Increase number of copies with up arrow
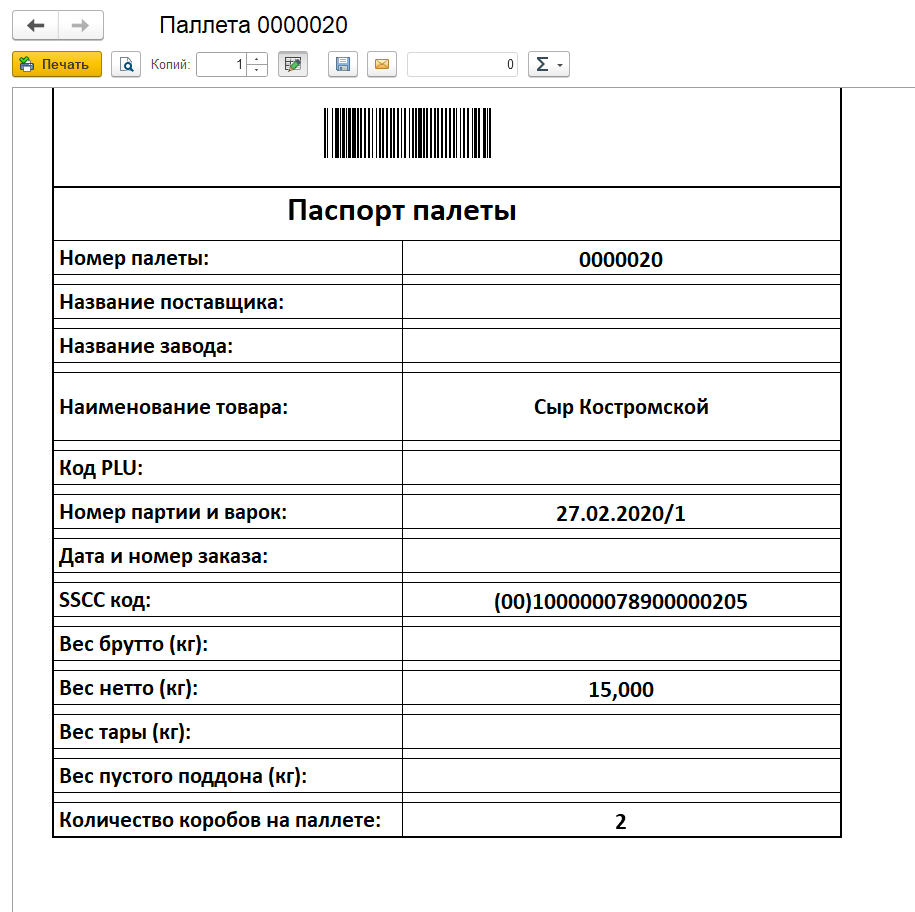915x912 pixels. tap(257, 59)
